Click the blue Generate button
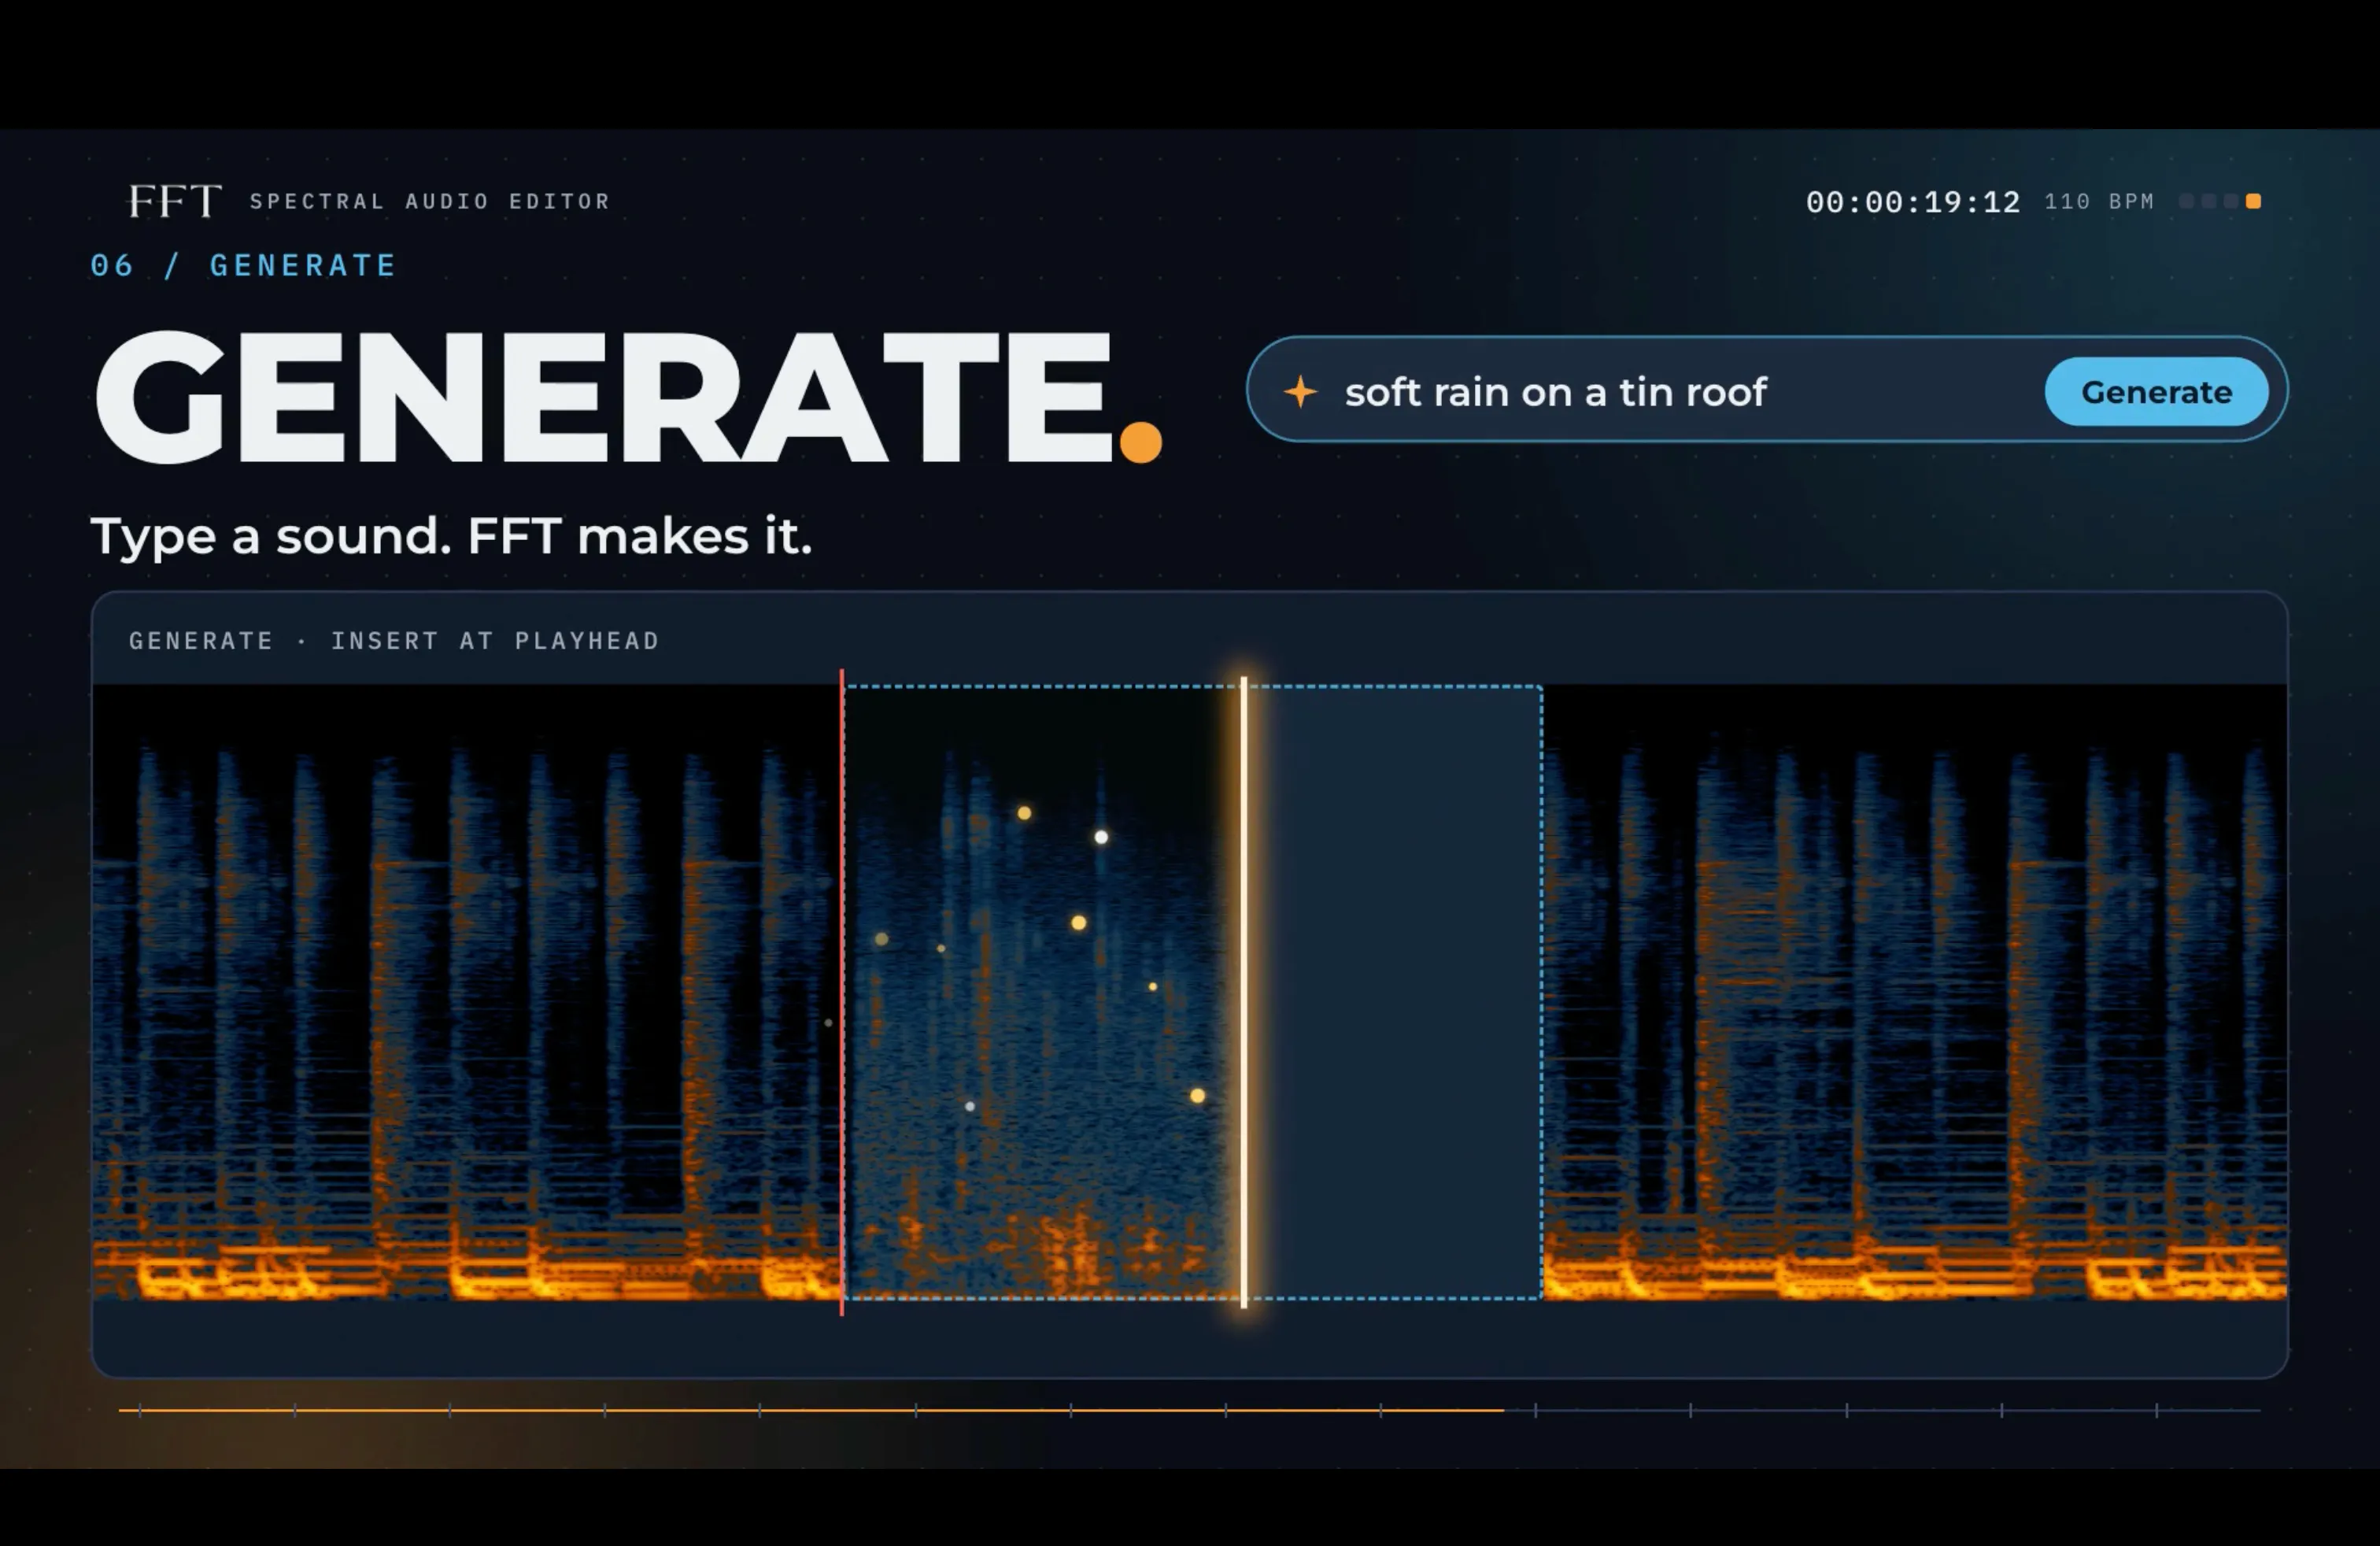Screen dimensions: 2380x1546 (x=2156, y=391)
